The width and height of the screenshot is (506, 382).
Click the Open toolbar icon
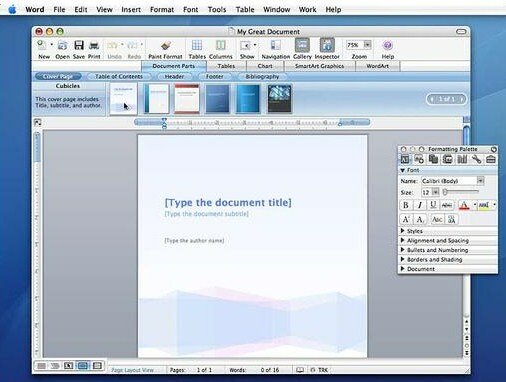tap(62, 45)
